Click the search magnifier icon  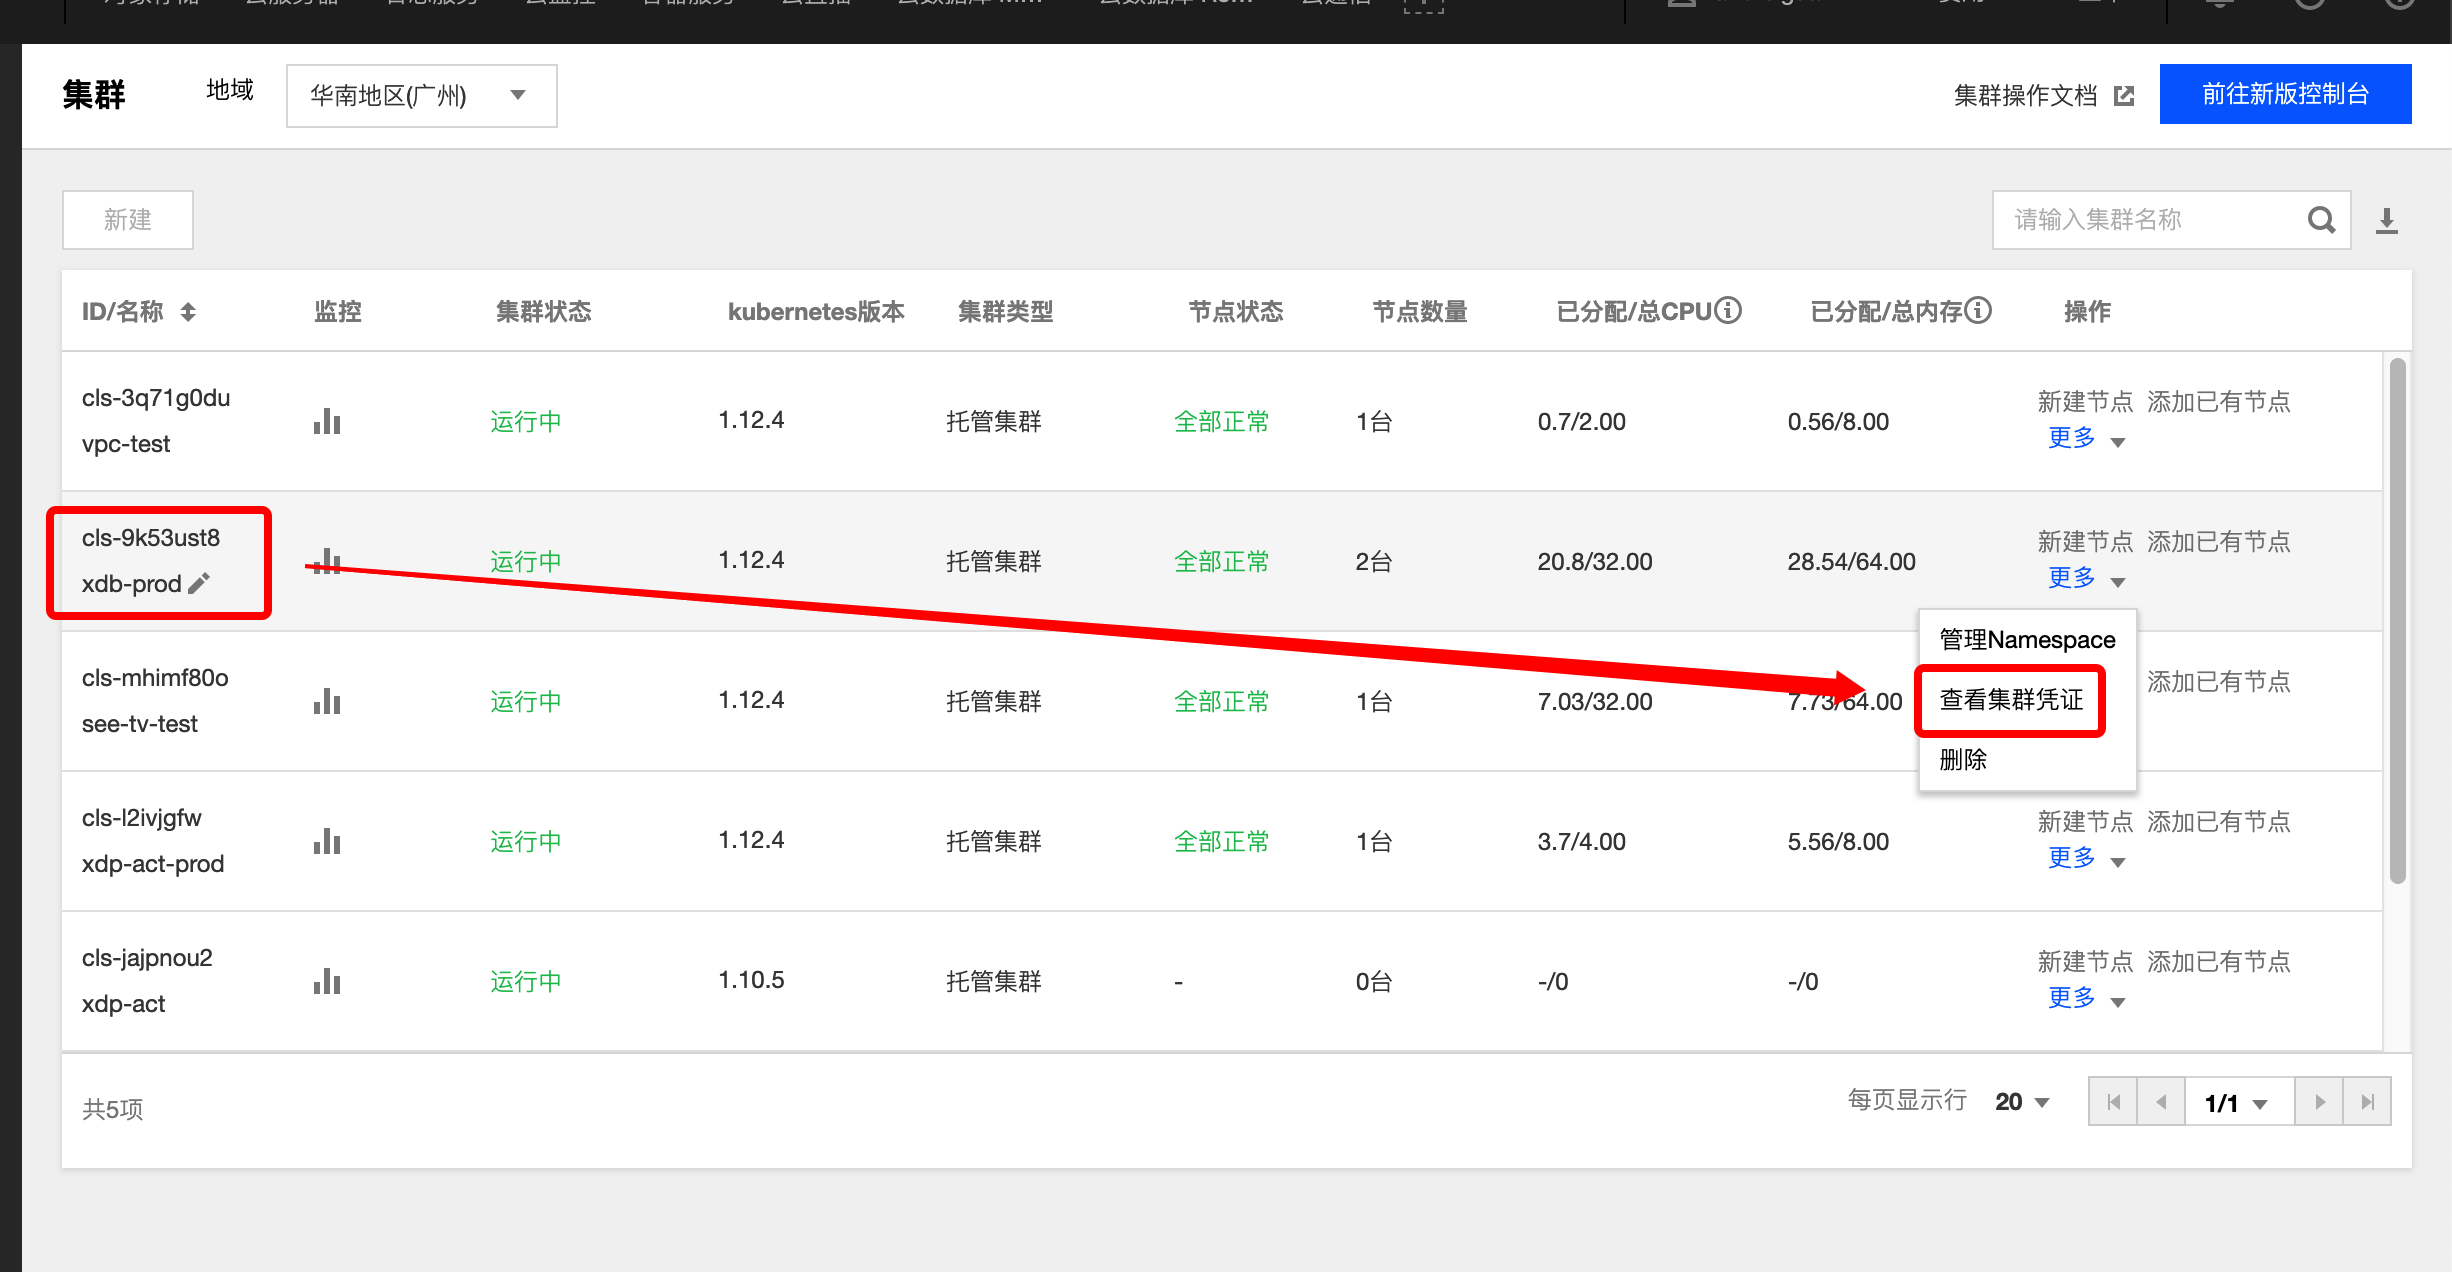coord(2321,220)
